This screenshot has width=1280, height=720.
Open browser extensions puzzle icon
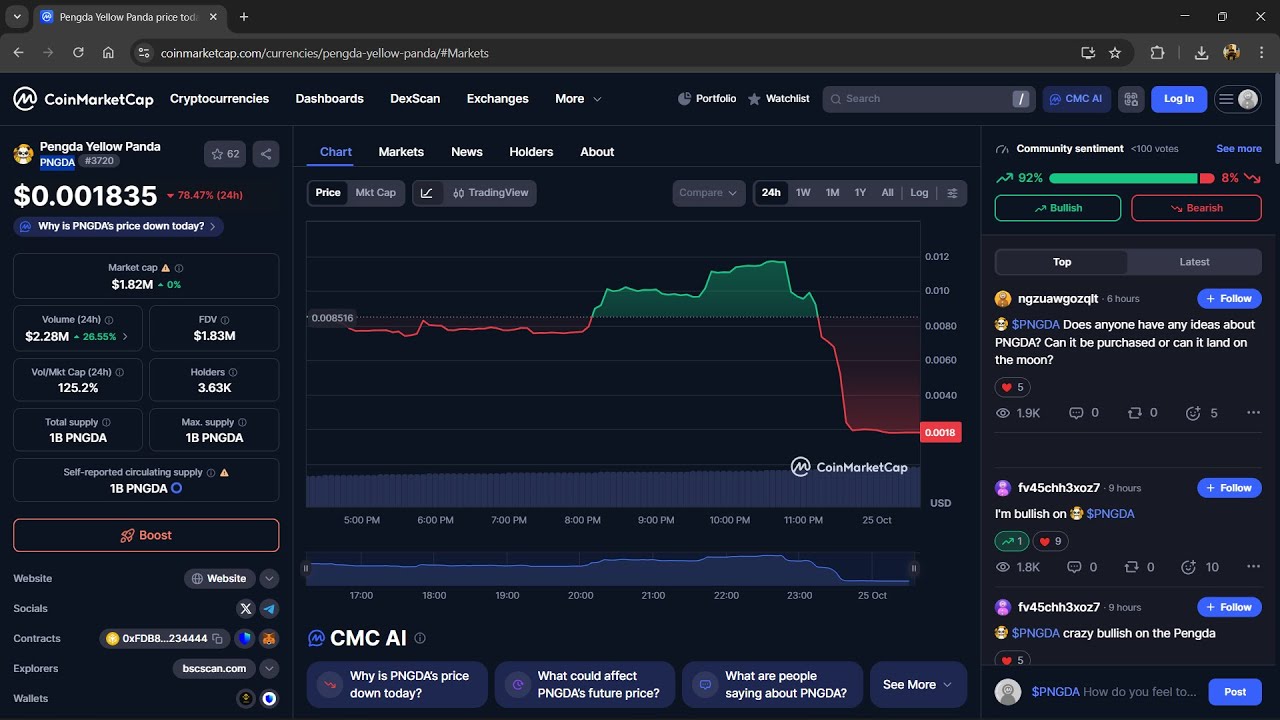point(1158,53)
